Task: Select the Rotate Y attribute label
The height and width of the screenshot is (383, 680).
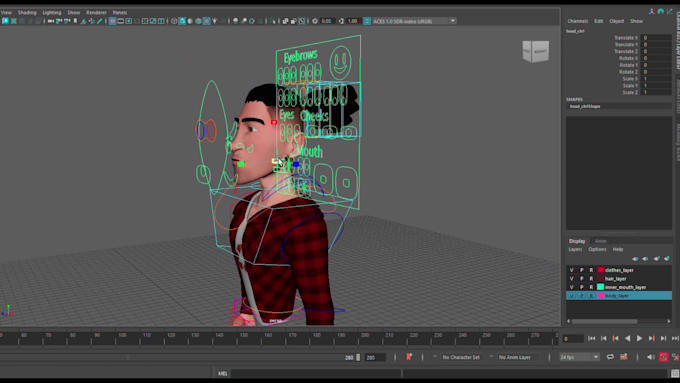Action: [x=628, y=65]
